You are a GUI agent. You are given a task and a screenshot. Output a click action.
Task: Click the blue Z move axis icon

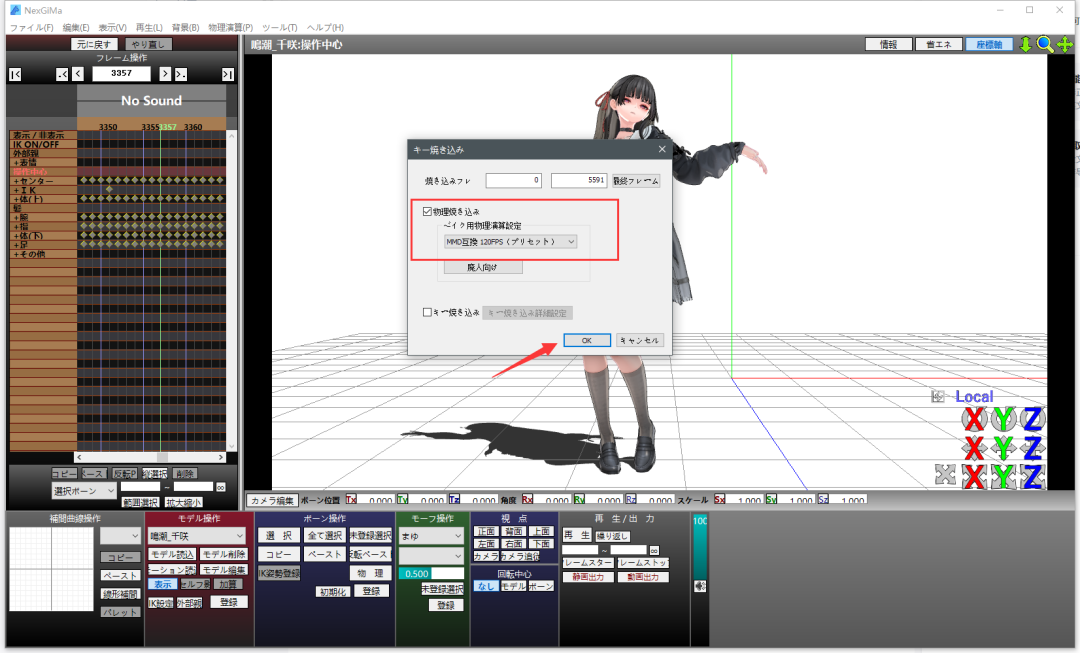pyautogui.click(x=1032, y=448)
